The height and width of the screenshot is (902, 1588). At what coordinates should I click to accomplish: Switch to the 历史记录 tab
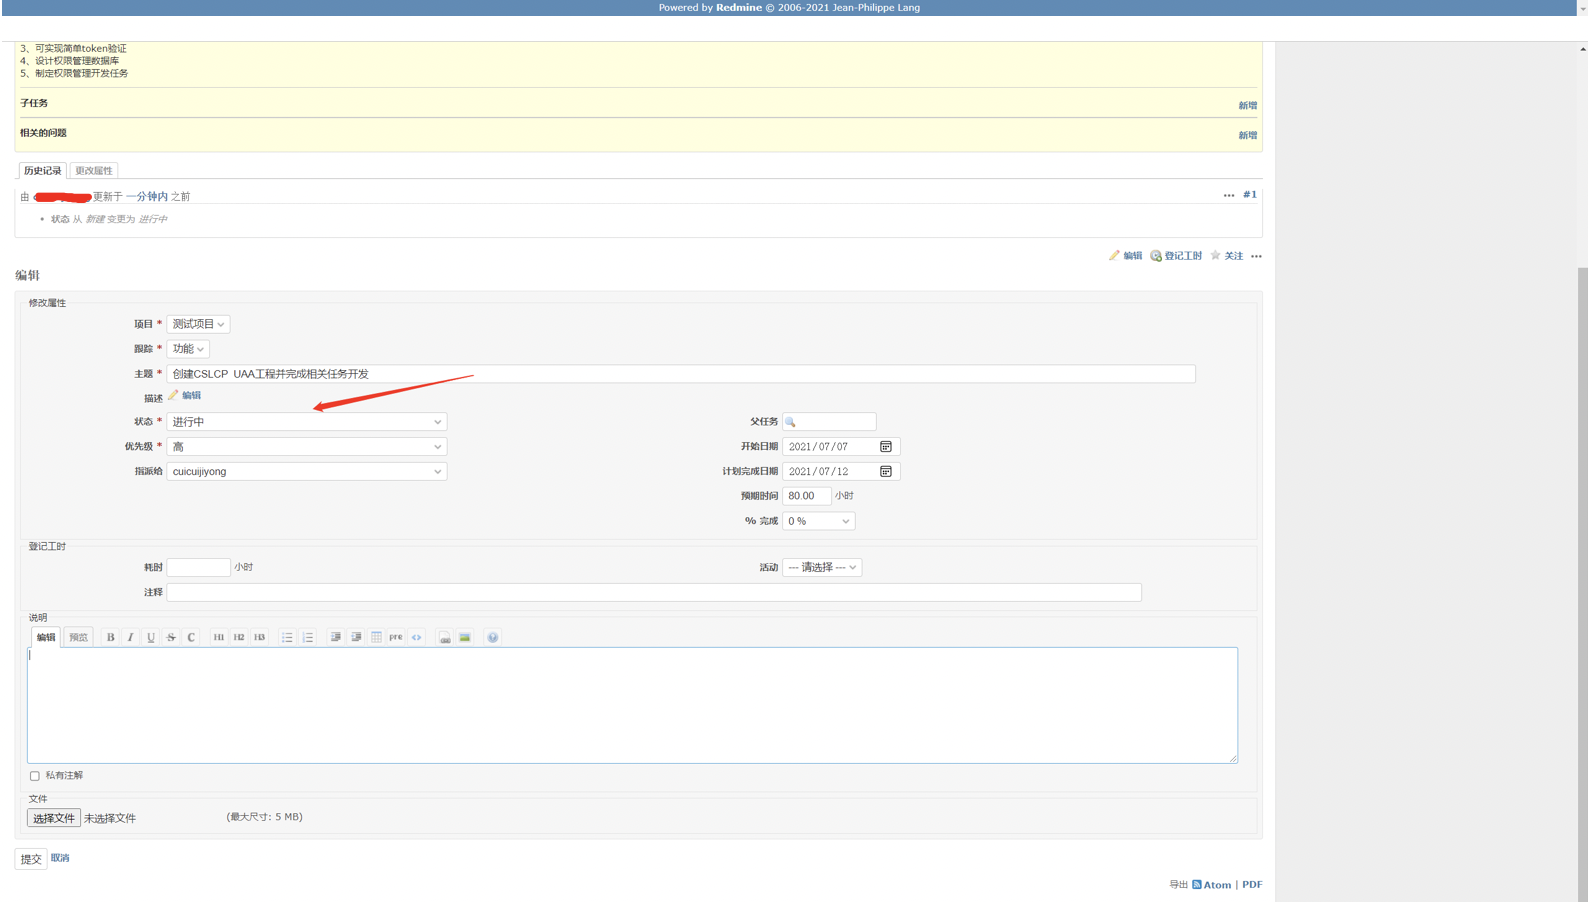[42, 171]
